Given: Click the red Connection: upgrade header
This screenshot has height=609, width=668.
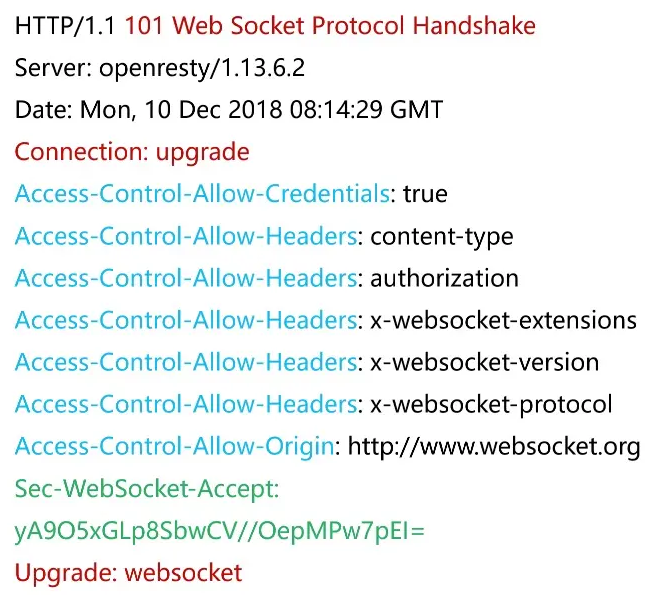Looking at the screenshot, I should click(132, 152).
